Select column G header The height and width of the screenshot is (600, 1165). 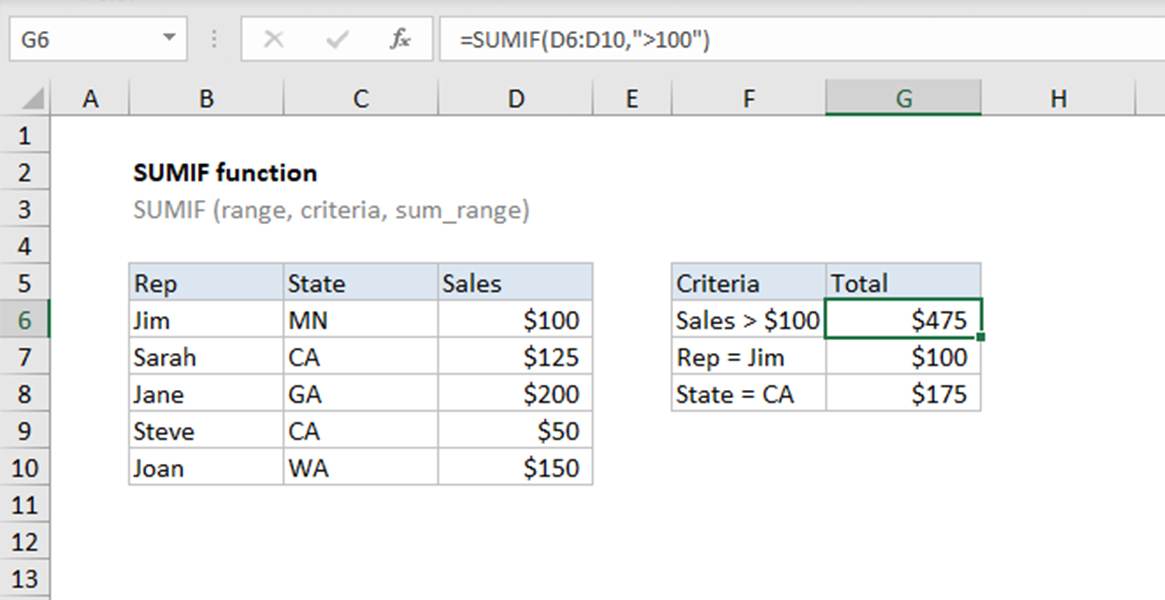point(903,98)
